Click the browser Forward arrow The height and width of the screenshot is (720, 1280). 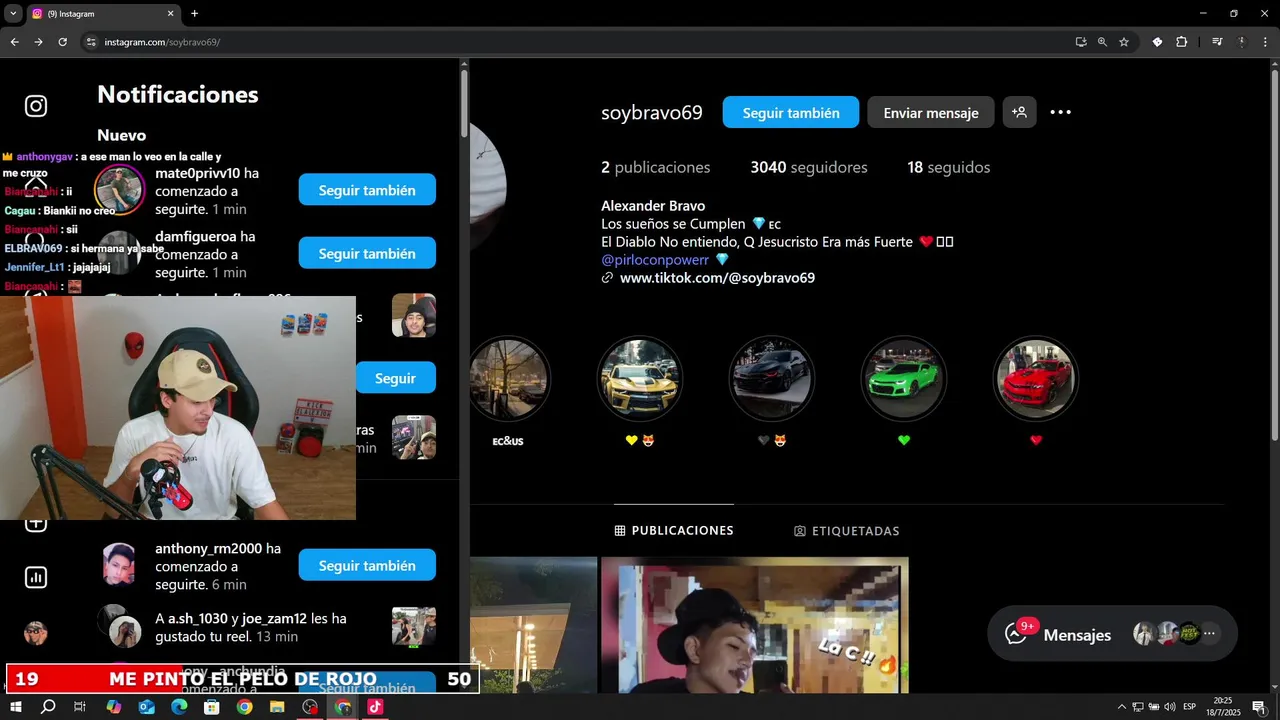[x=38, y=42]
